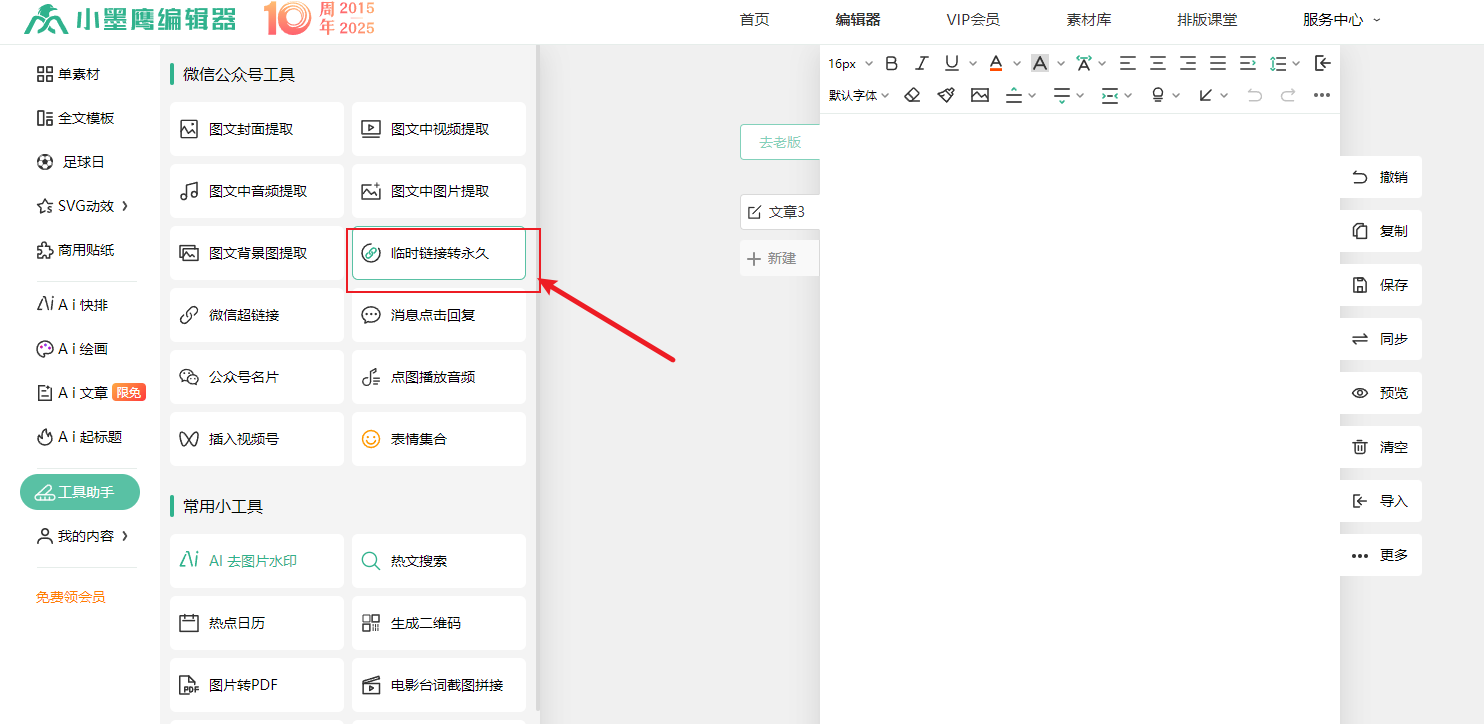
Task: Expand the 服务中心 menu
Action: tap(1341, 19)
